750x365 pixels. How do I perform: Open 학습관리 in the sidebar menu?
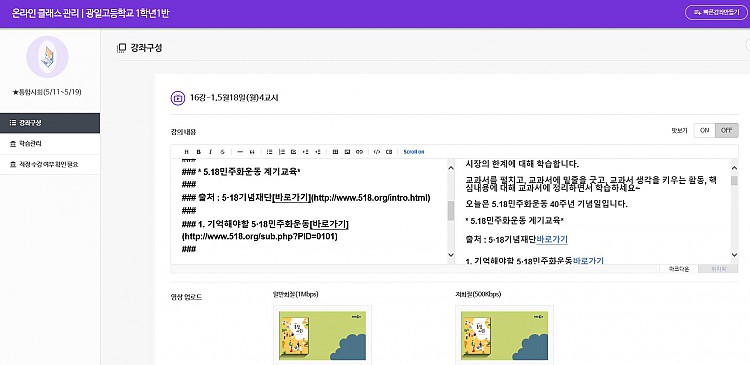[x=50, y=144]
